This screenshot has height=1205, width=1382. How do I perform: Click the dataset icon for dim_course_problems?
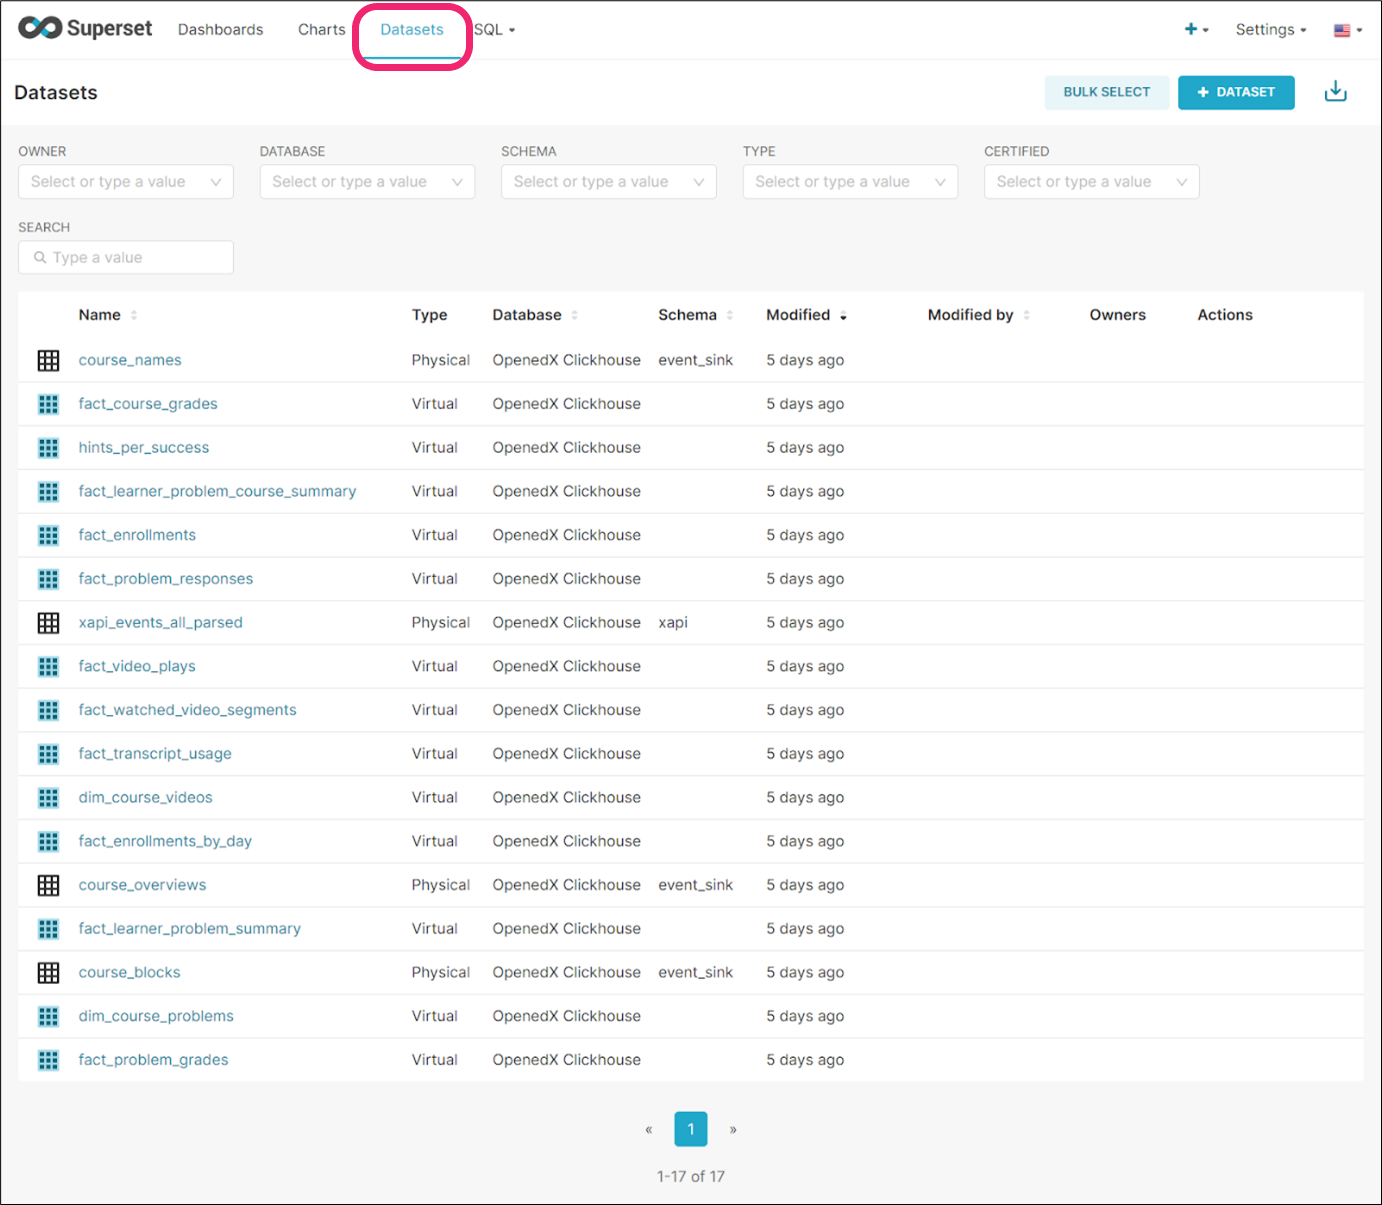pyautogui.click(x=48, y=1016)
